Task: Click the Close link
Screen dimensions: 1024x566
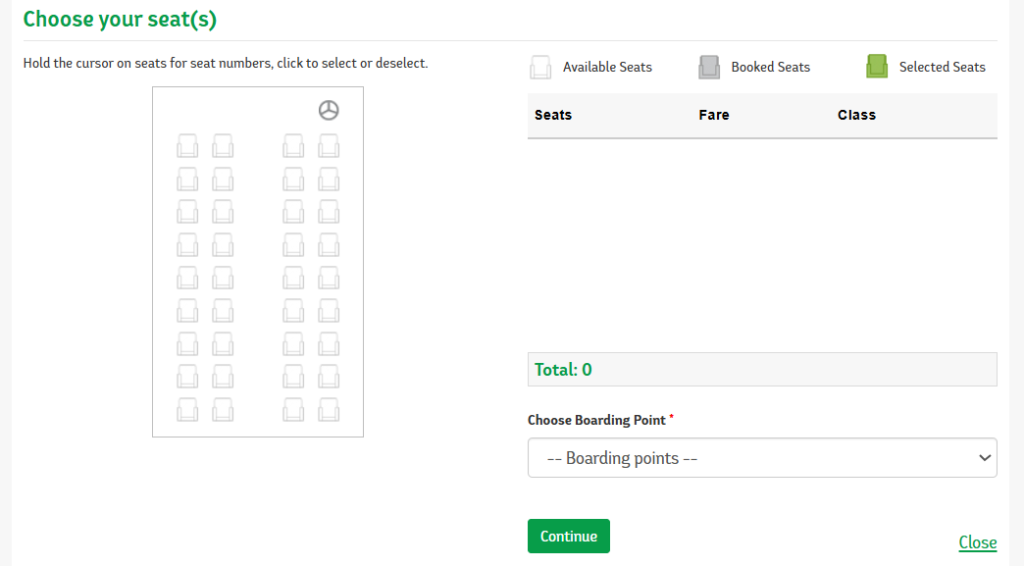Action: click(978, 542)
